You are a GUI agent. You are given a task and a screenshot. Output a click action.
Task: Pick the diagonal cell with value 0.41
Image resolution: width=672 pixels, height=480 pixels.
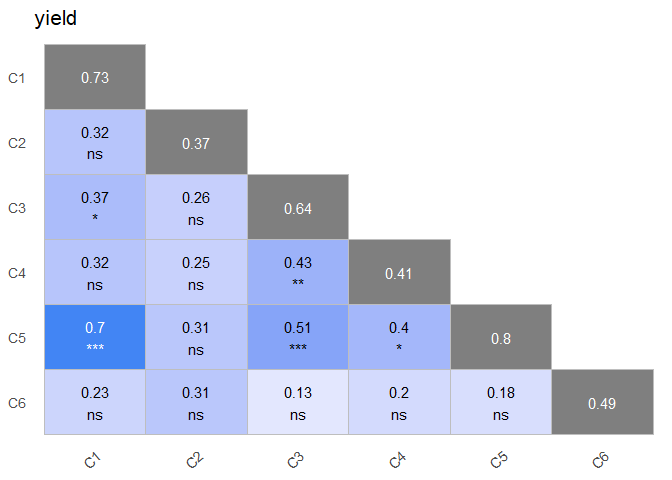(x=399, y=272)
